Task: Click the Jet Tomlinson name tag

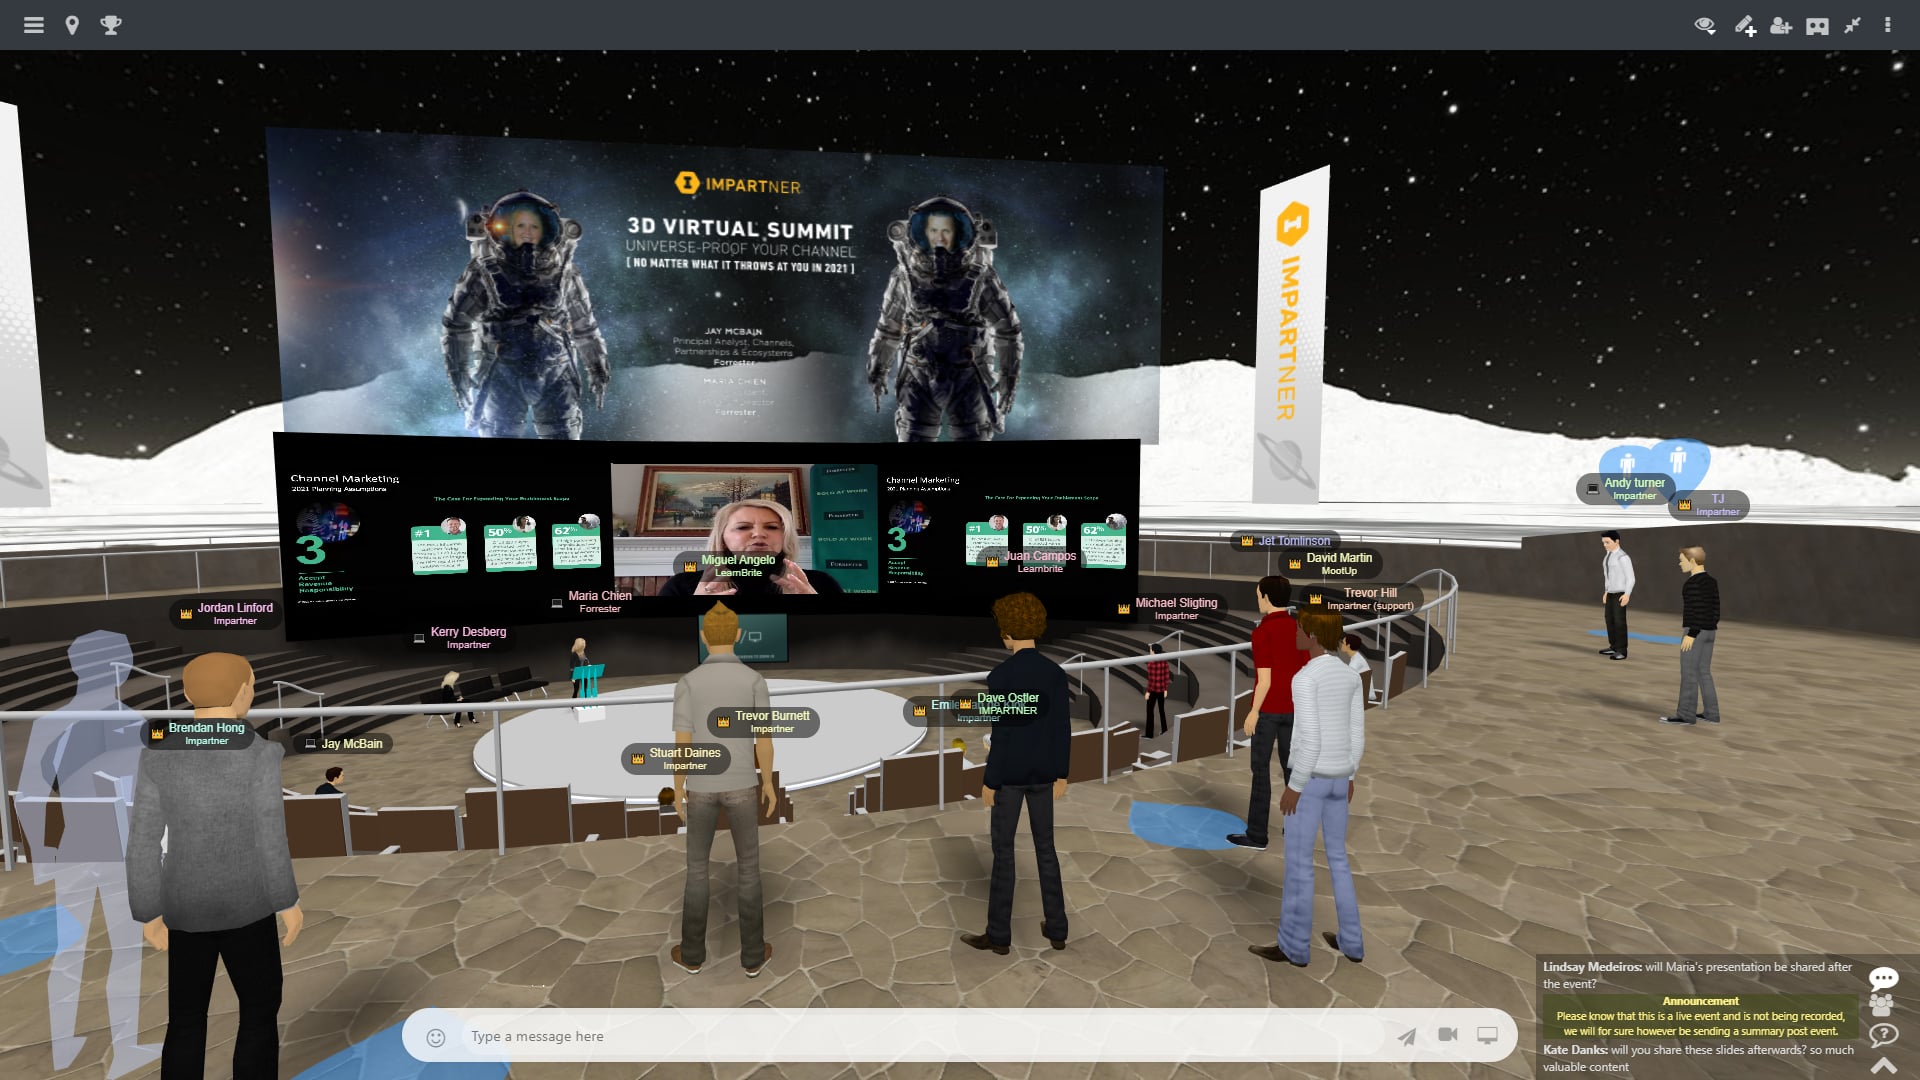Action: 1286,541
